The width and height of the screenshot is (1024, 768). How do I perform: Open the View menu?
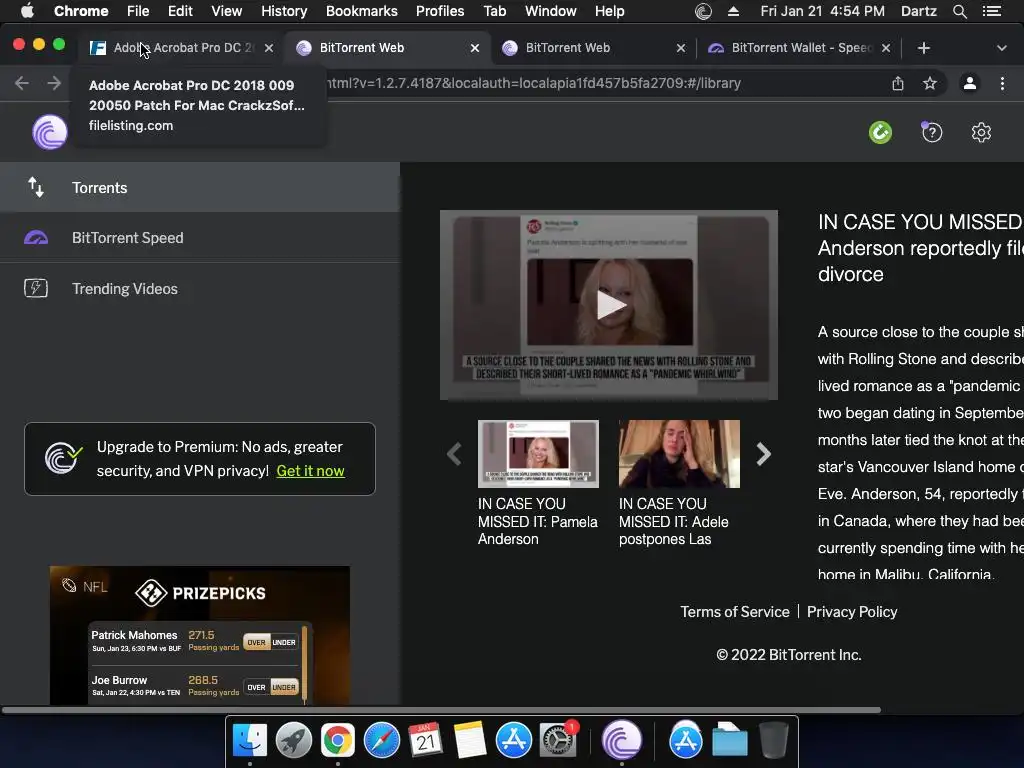[x=227, y=11]
